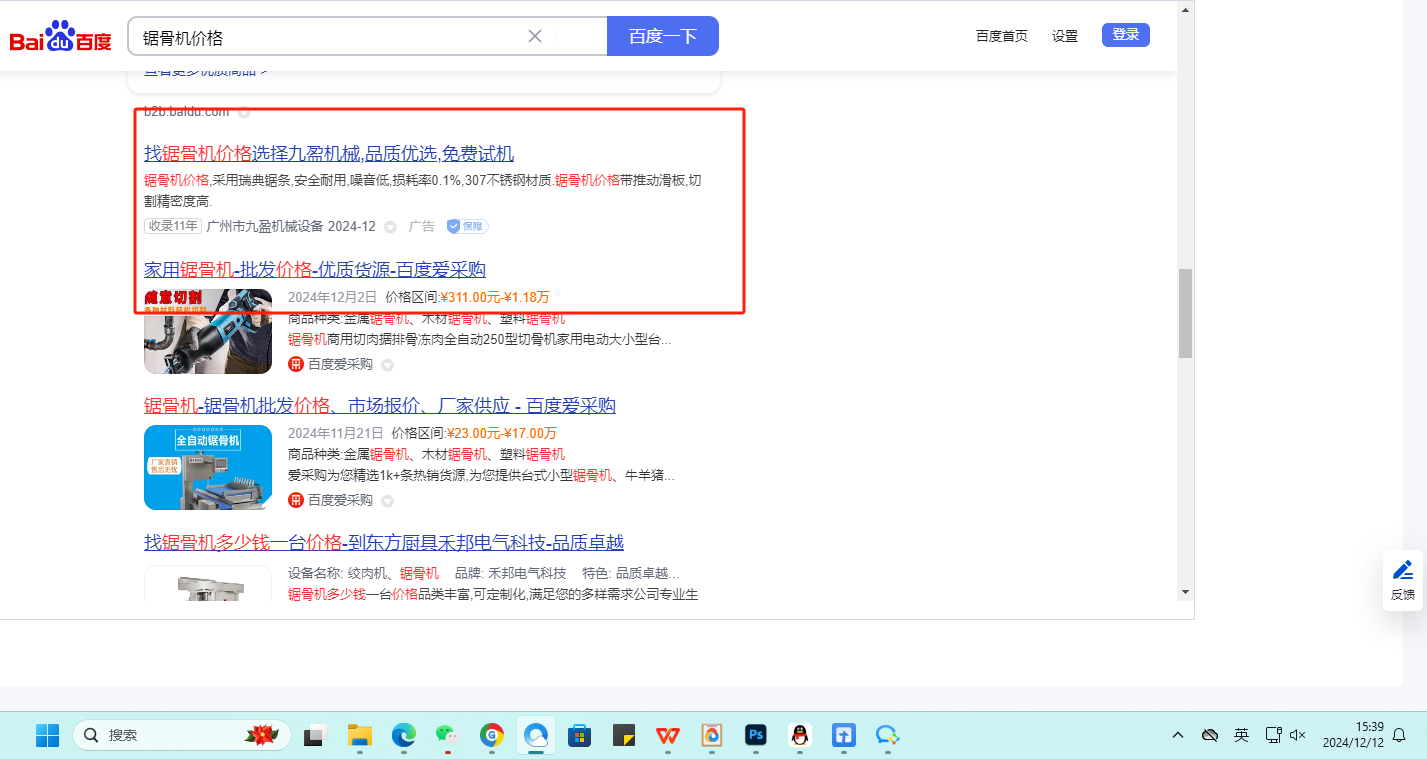The height and width of the screenshot is (759, 1427).
Task: Show hidden system tray icons chevron
Action: [1178, 735]
